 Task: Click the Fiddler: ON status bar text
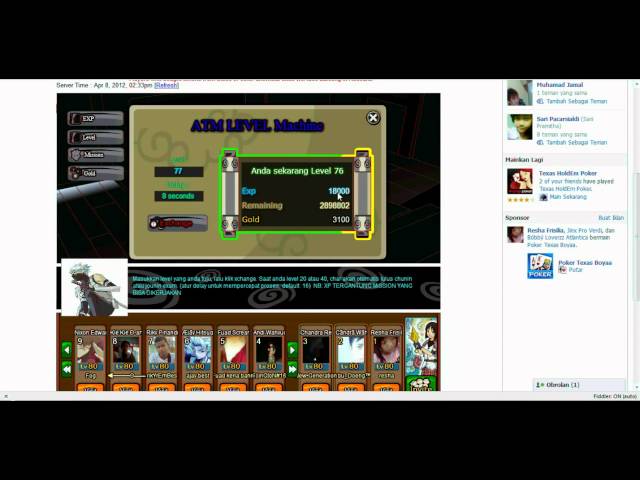615,396
